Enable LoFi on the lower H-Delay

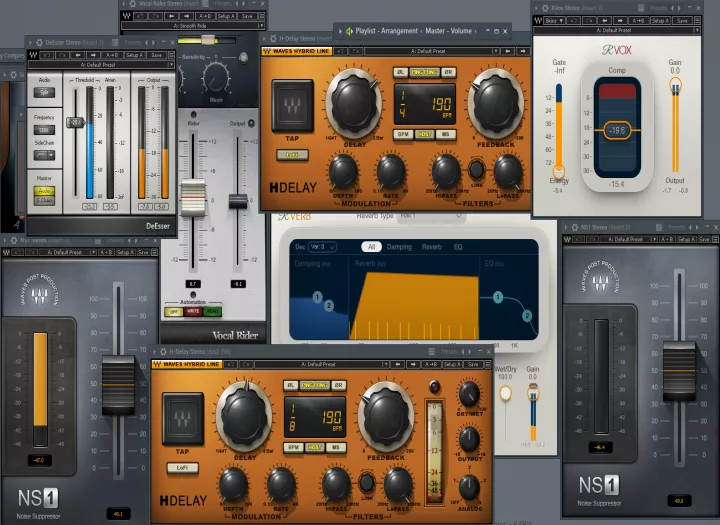[182, 468]
